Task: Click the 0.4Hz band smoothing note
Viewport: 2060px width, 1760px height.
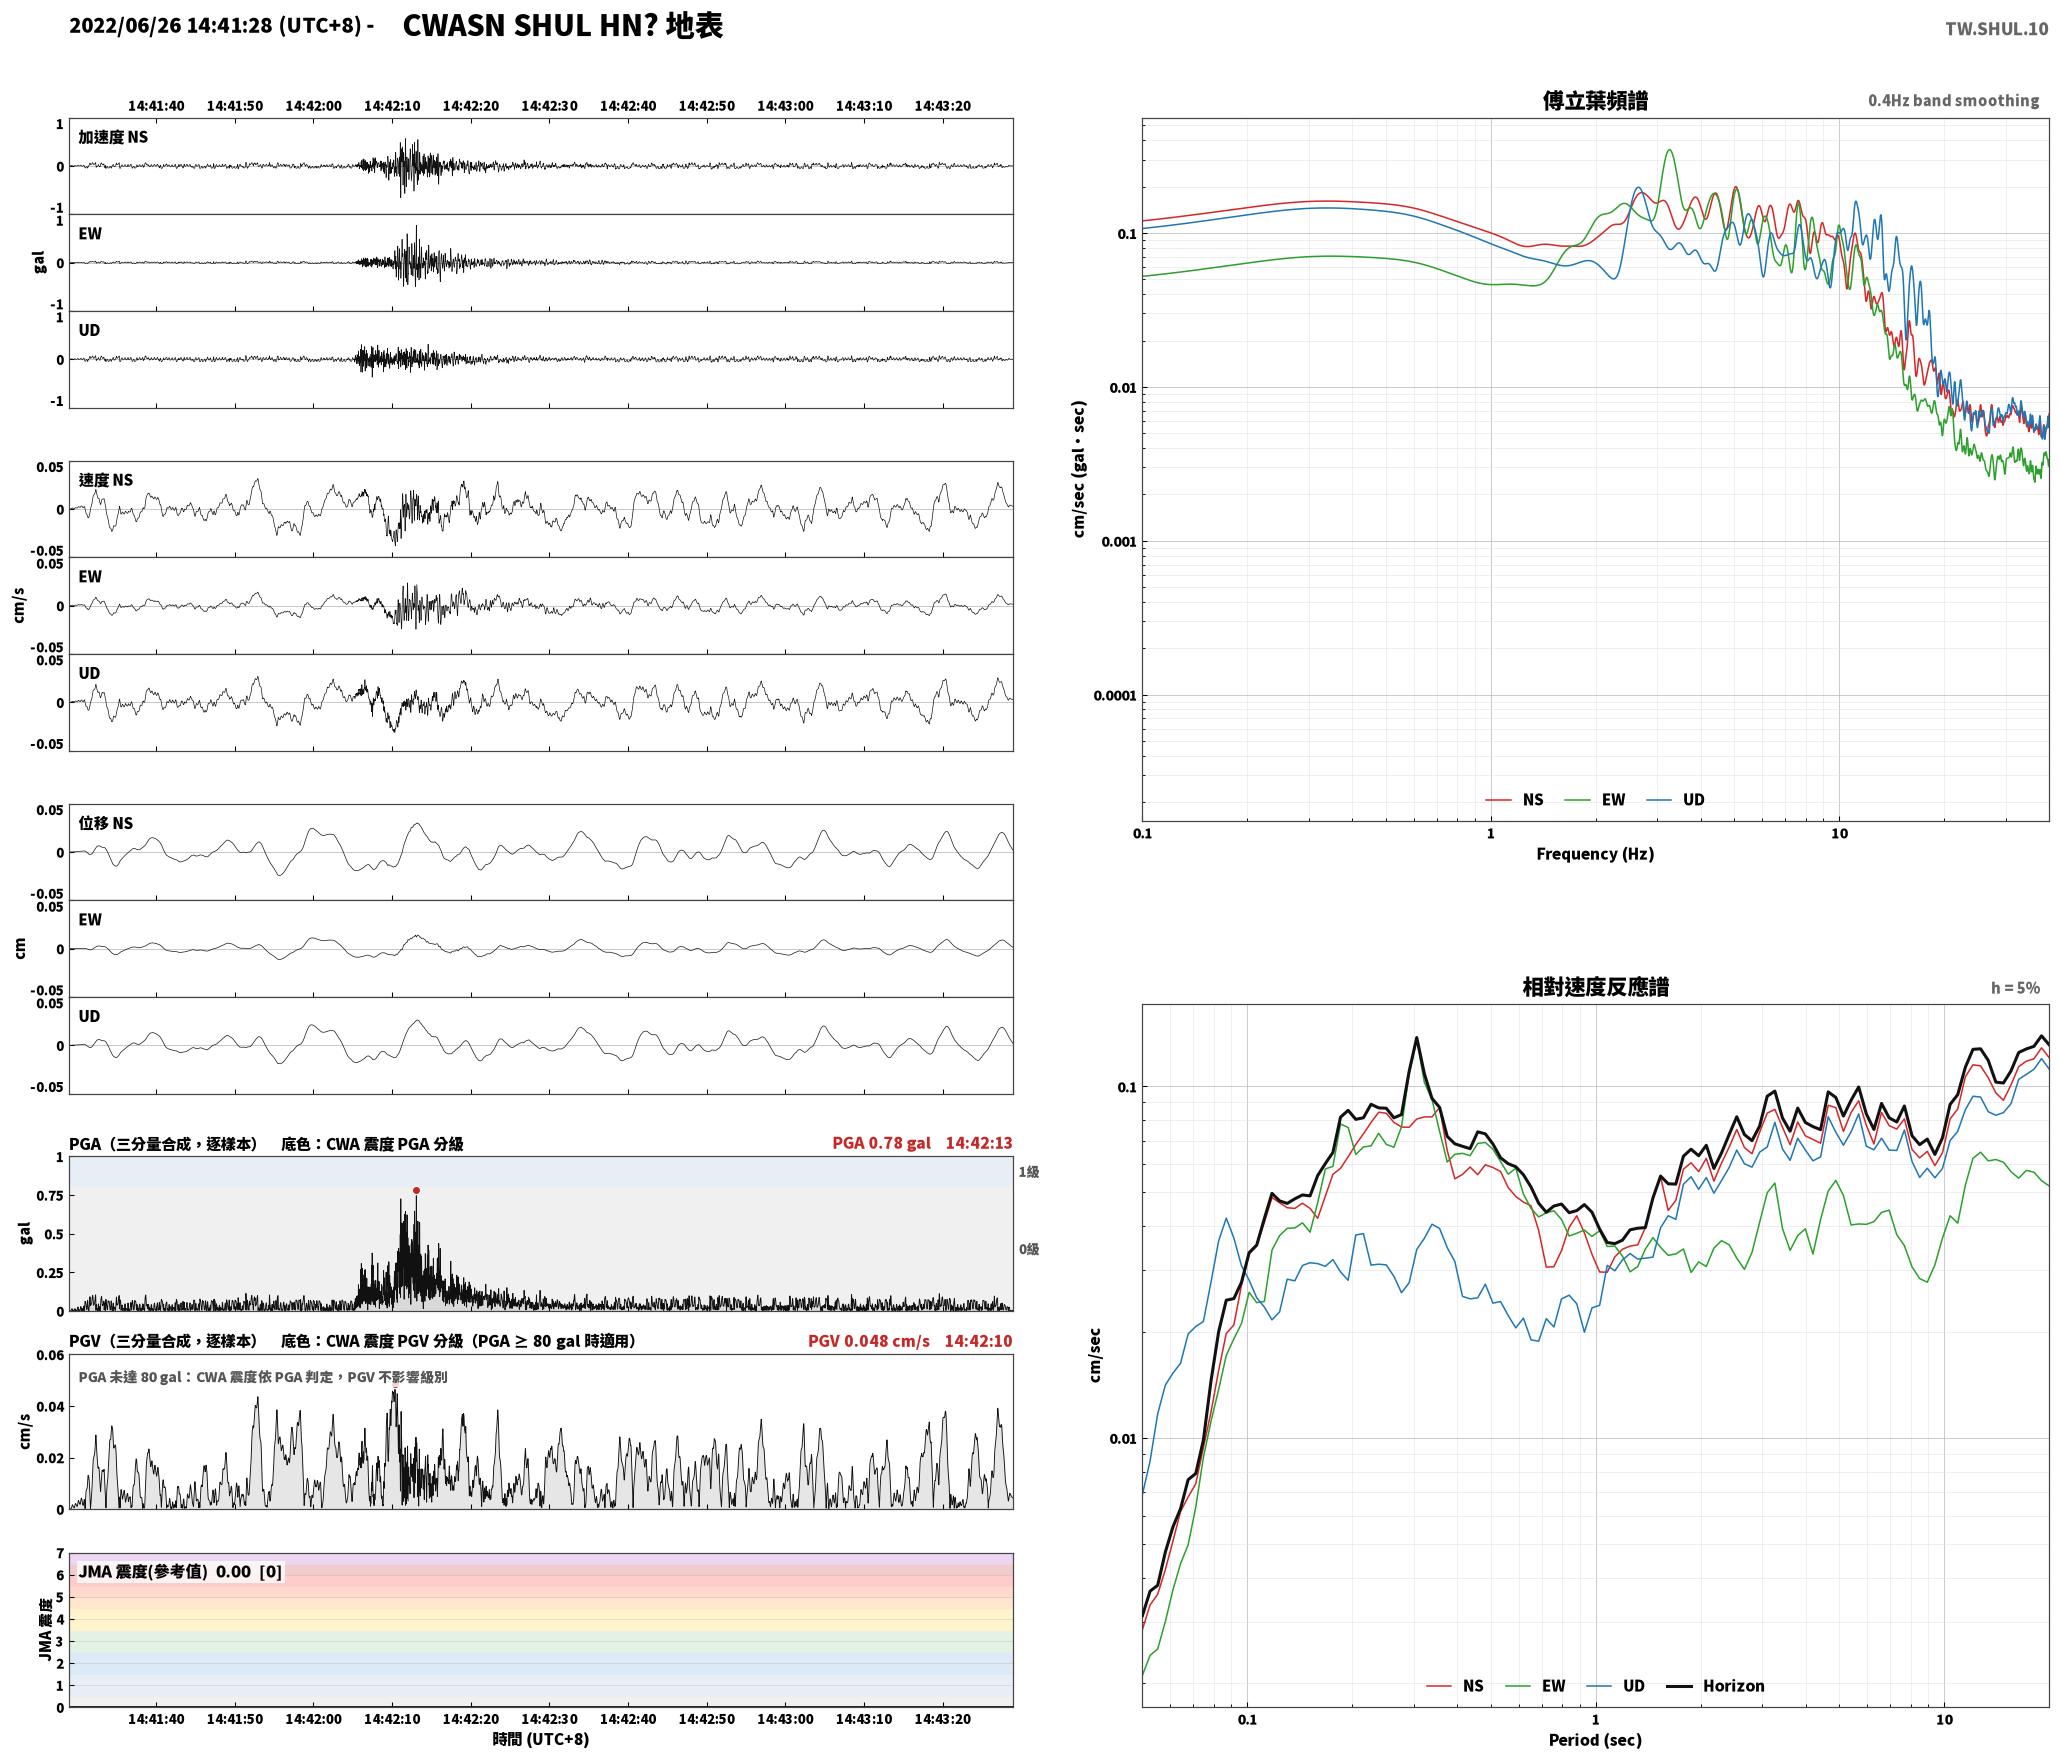Action: tap(1953, 101)
